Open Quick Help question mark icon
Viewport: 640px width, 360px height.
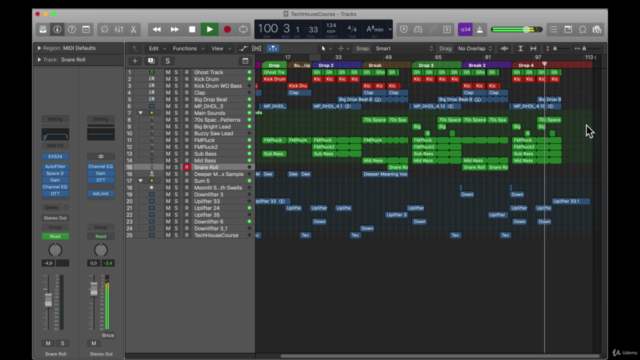tap(71, 29)
